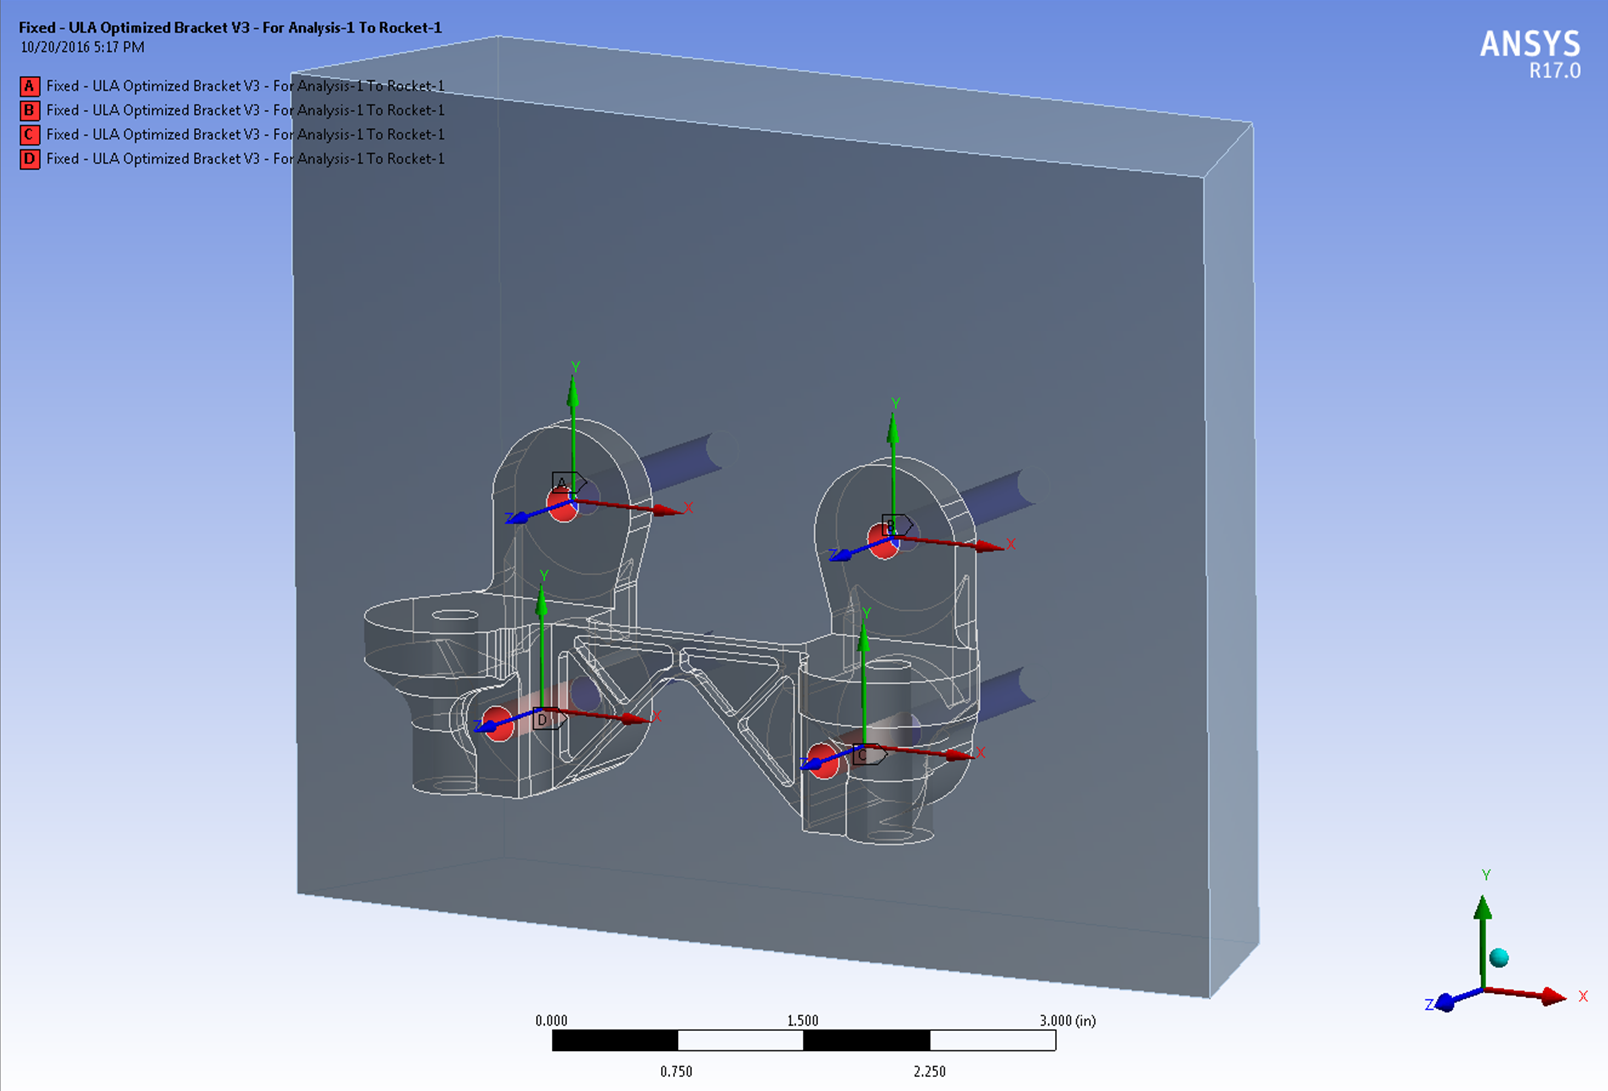Image resolution: width=1608 pixels, height=1091 pixels.
Task: Click the red legend box labeled B
Action: tap(30, 110)
